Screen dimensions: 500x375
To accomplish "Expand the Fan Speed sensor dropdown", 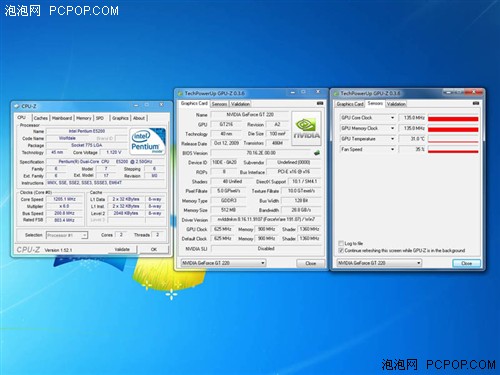I will [x=392, y=149].
